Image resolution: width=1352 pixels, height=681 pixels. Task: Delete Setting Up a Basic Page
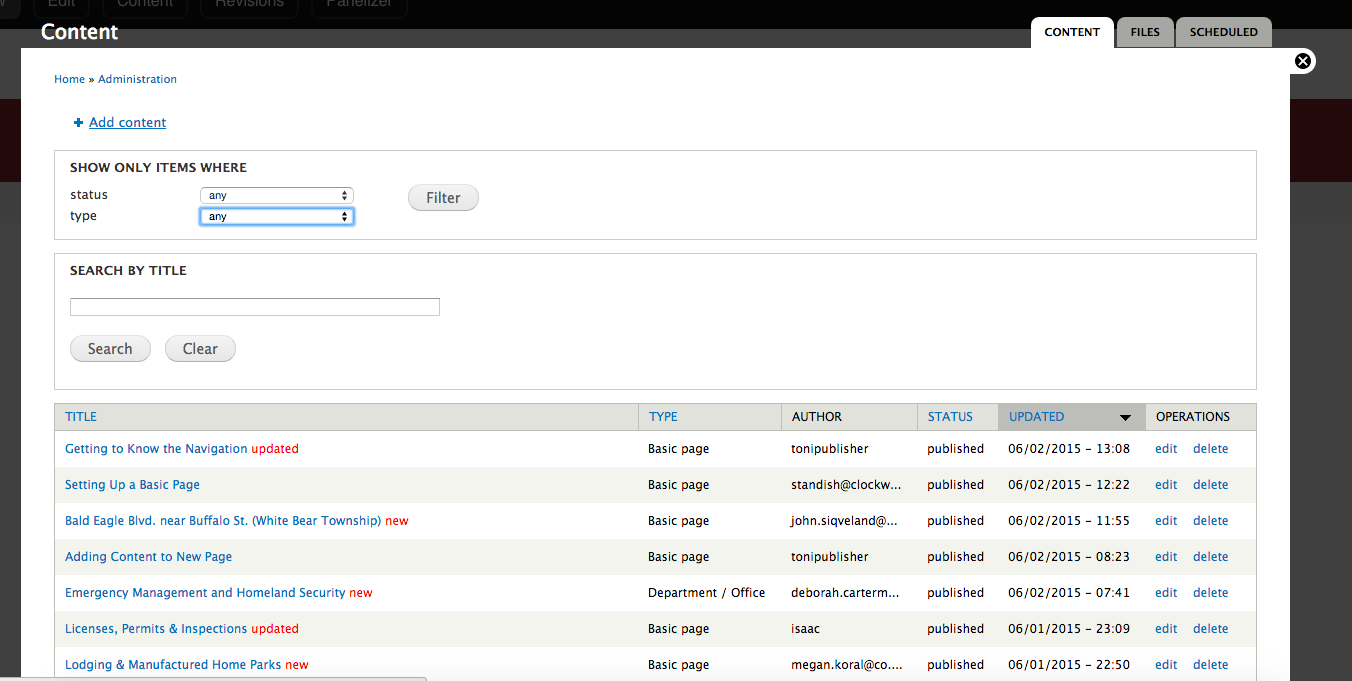tap(1210, 485)
